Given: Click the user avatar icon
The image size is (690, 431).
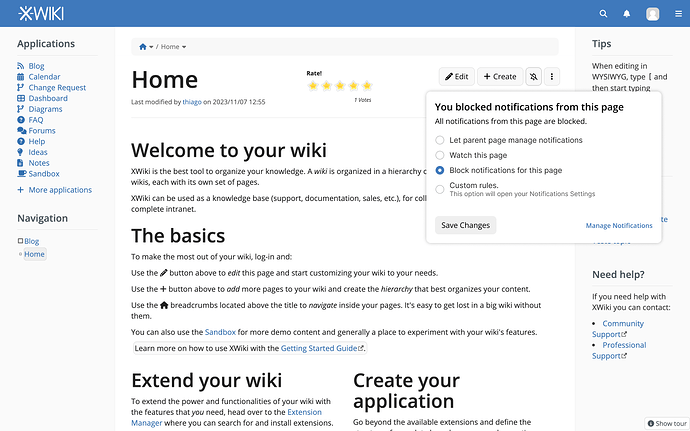Looking at the screenshot, I should click(653, 14).
